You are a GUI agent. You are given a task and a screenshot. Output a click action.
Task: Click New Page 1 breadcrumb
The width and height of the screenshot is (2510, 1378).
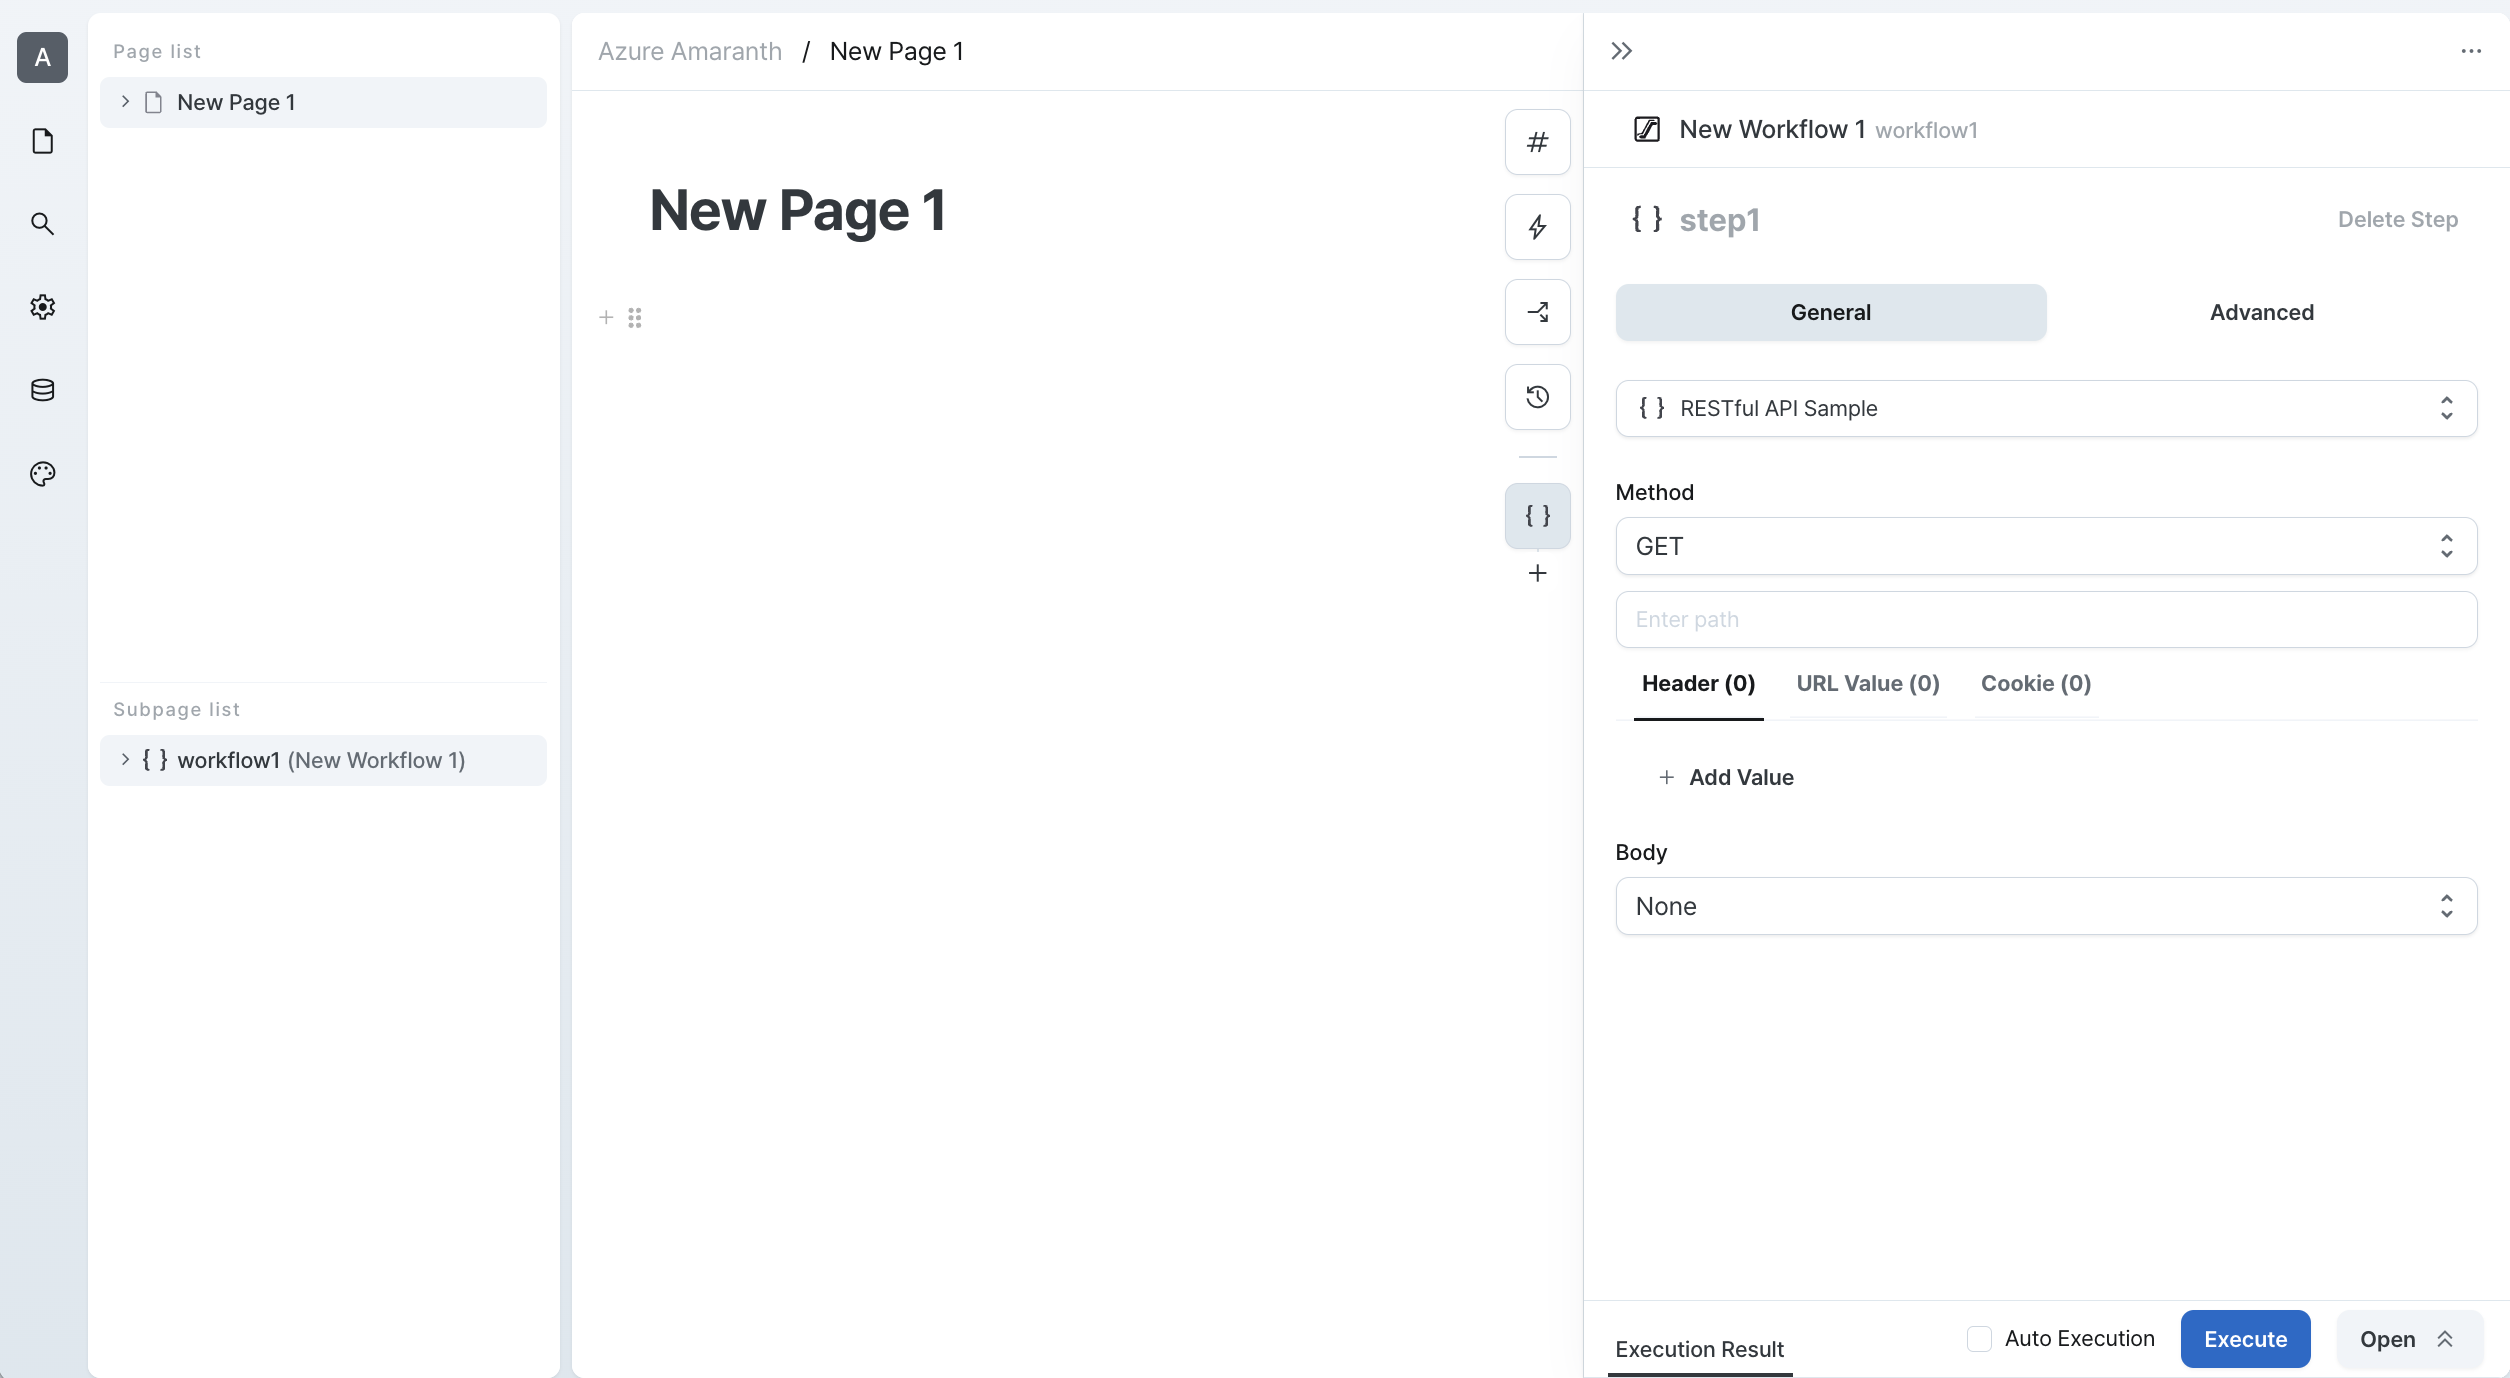(x=897, y=51)
